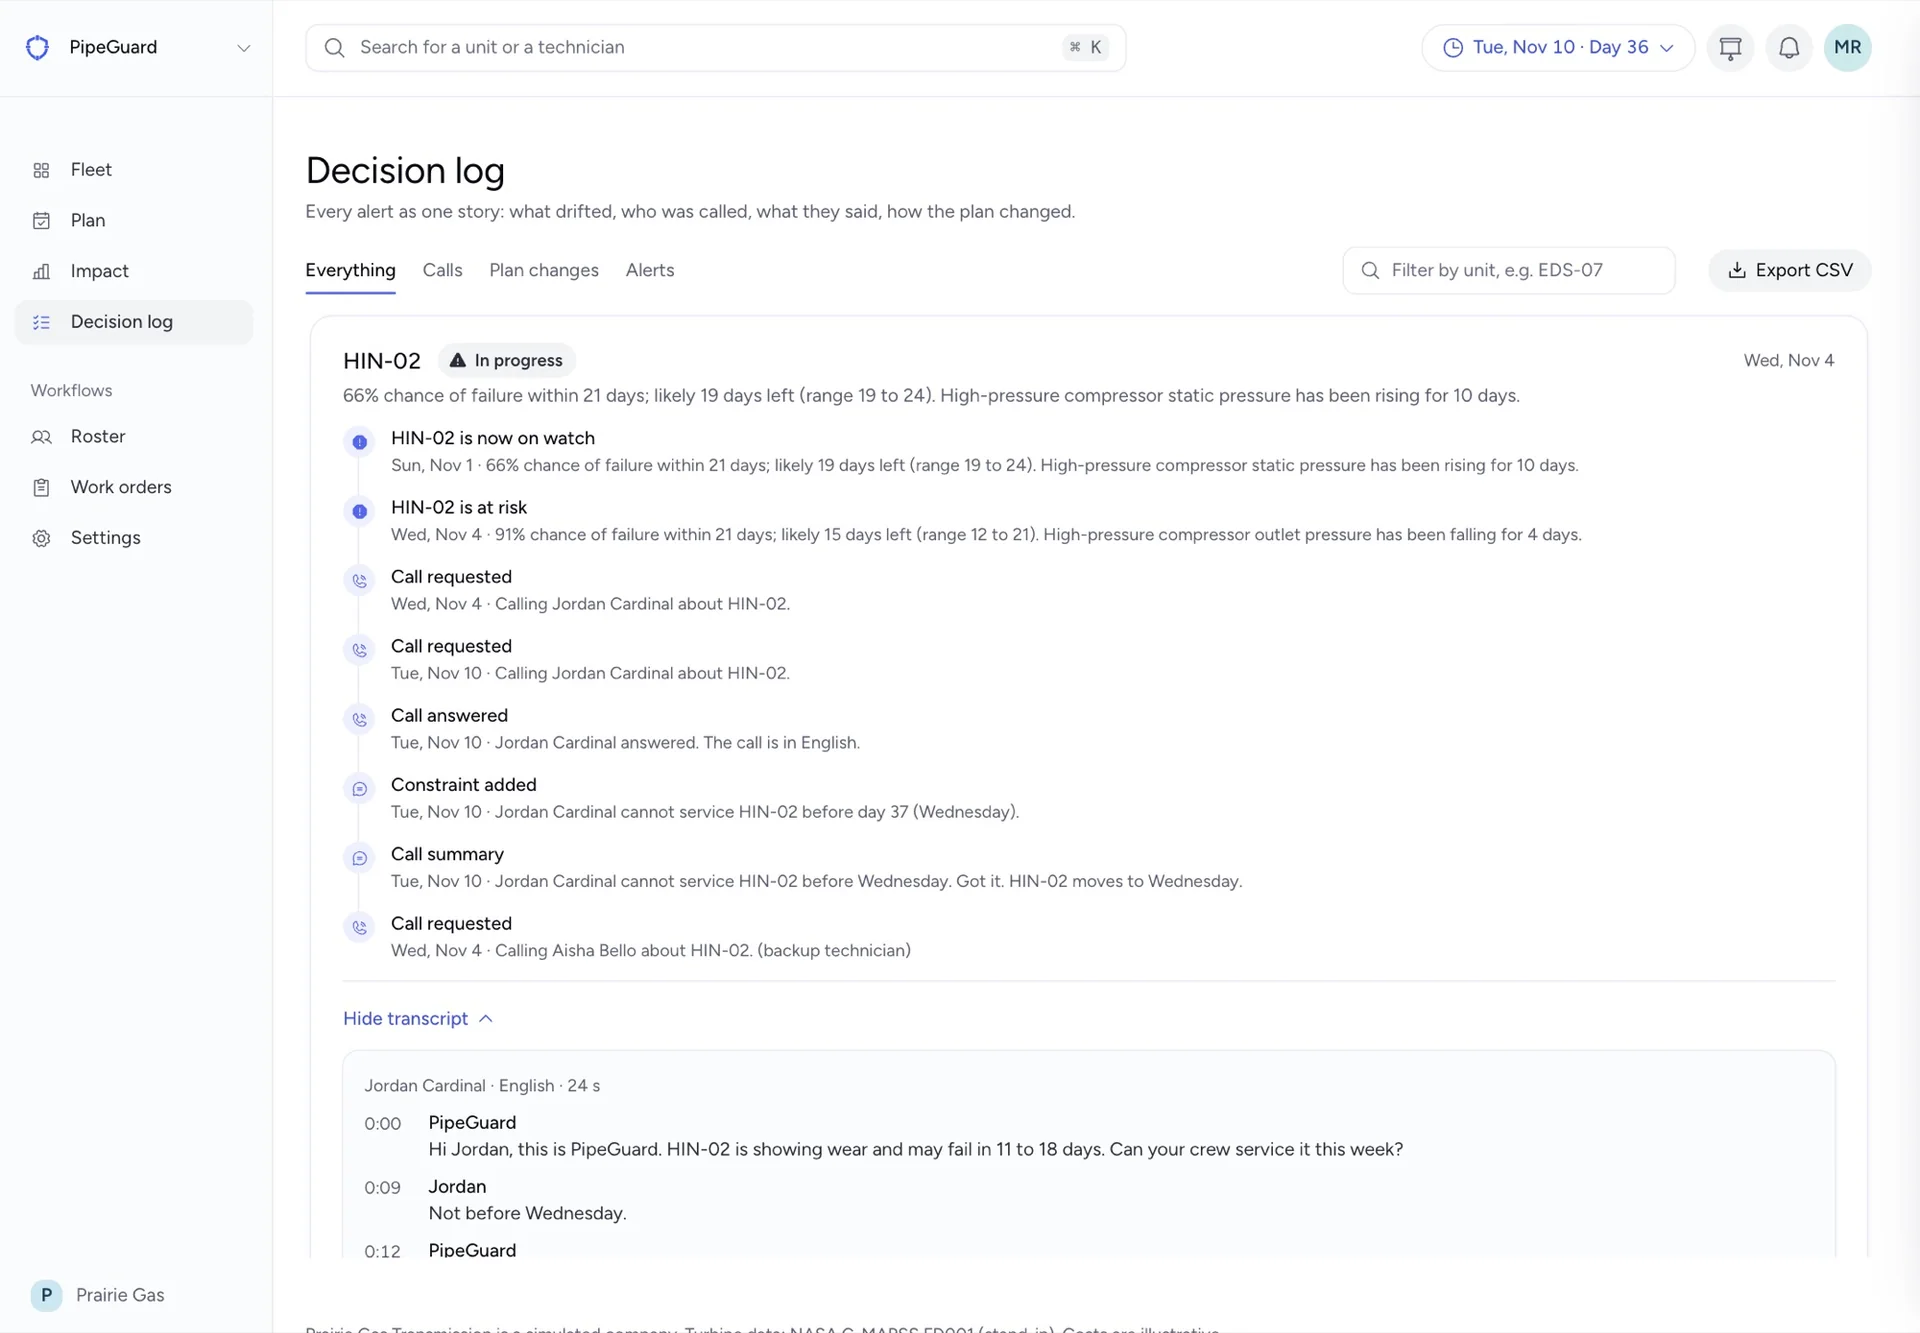Click the Export CSV button
The height and width of the screenshot is (1333, 1920).
tap(1790, 270)
